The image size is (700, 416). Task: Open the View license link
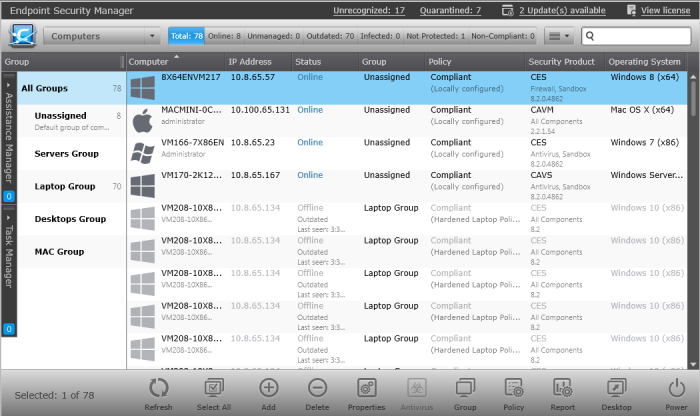pos(666,10)
